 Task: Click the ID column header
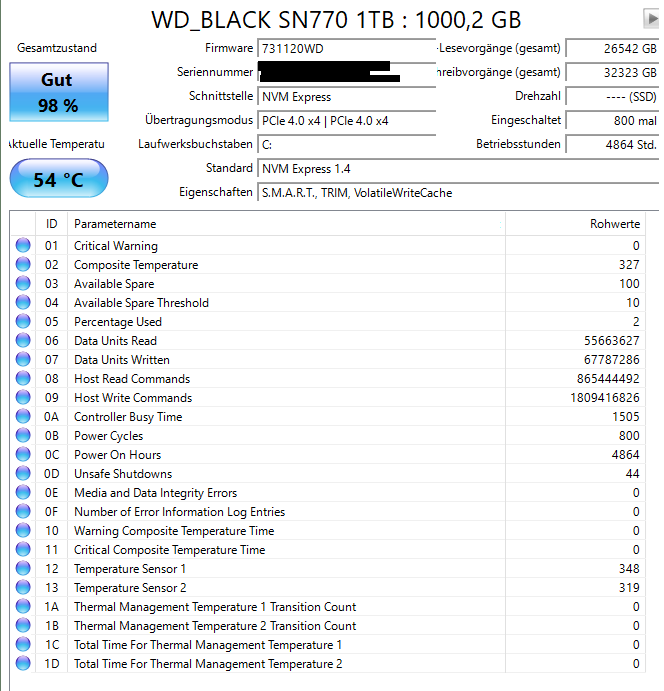click(52, 224)
